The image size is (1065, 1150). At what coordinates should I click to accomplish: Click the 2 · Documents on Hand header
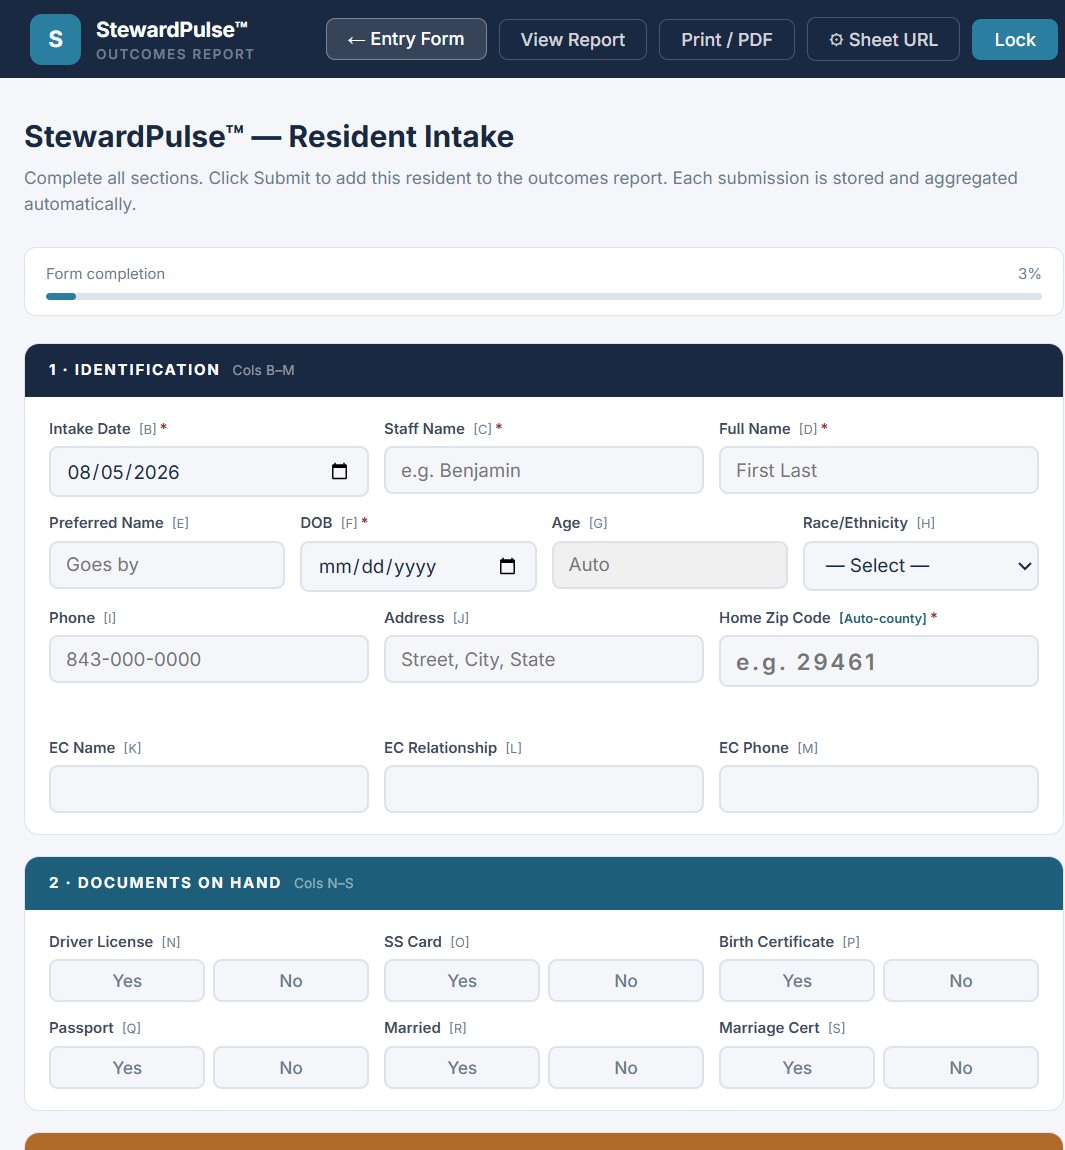[544, 883]
